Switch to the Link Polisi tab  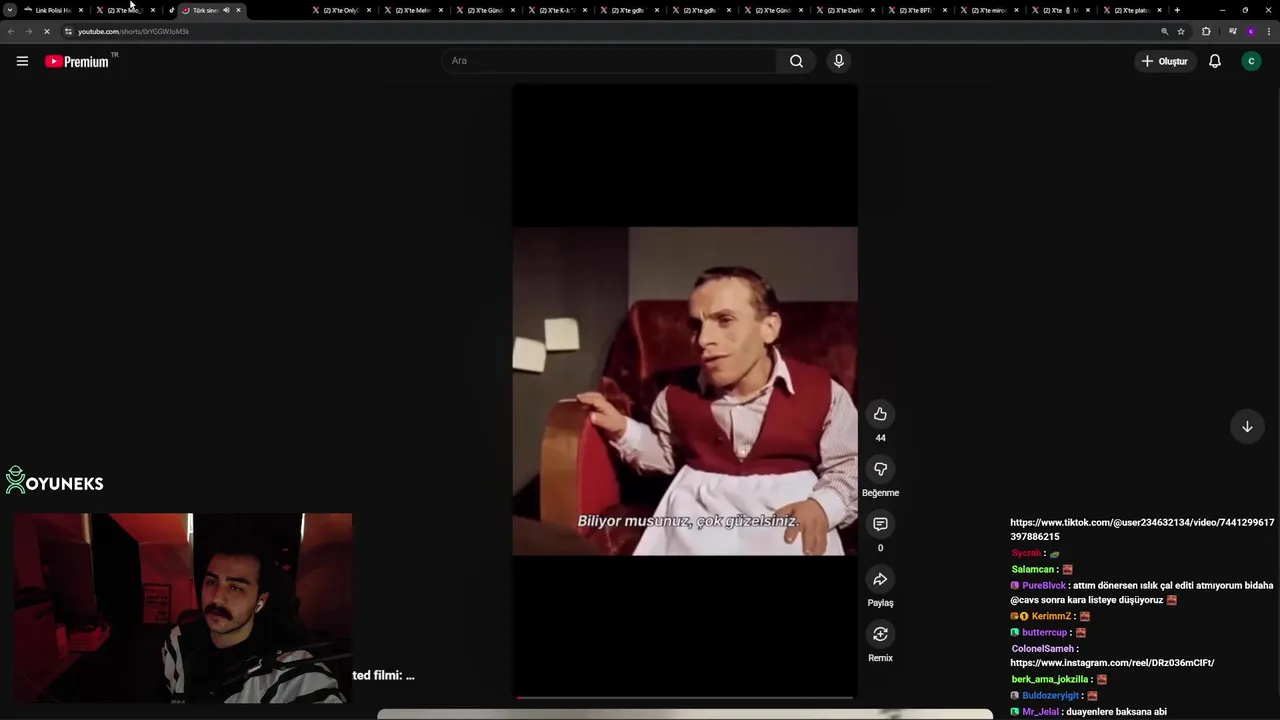[x=52, y=10]
